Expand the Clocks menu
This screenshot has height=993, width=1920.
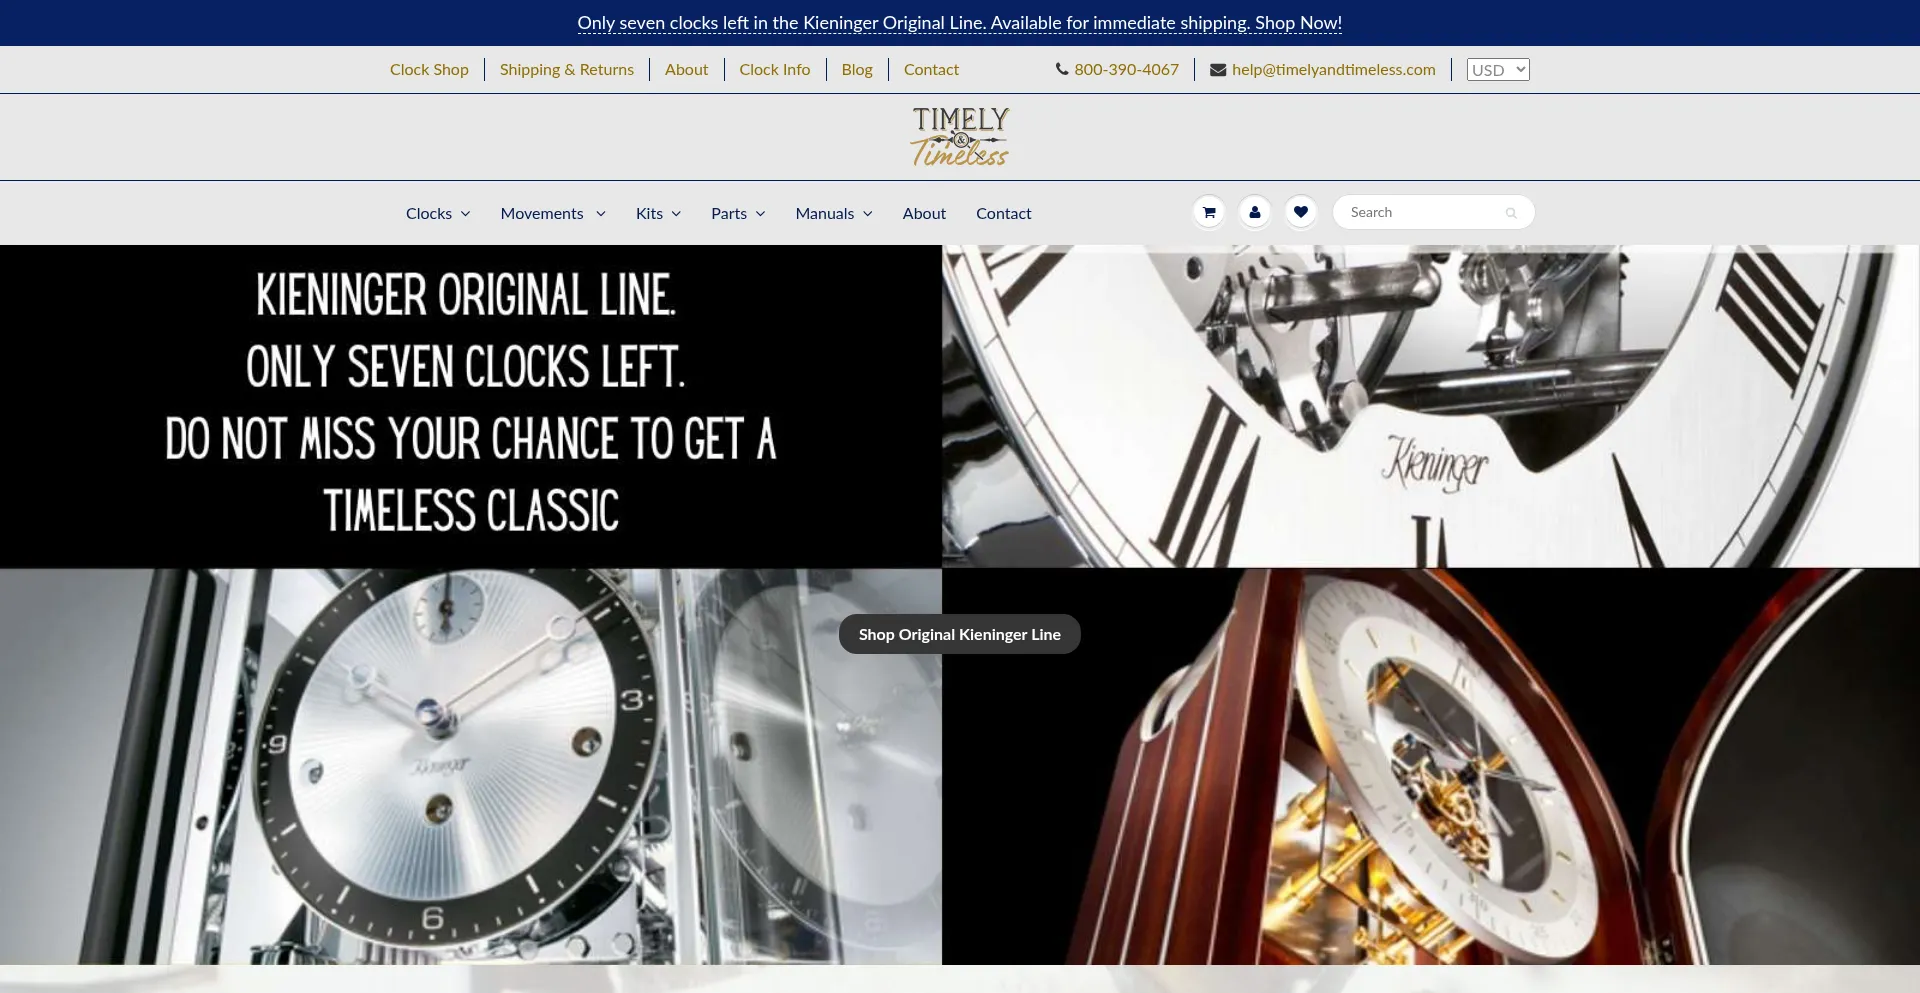coord(438,213)
